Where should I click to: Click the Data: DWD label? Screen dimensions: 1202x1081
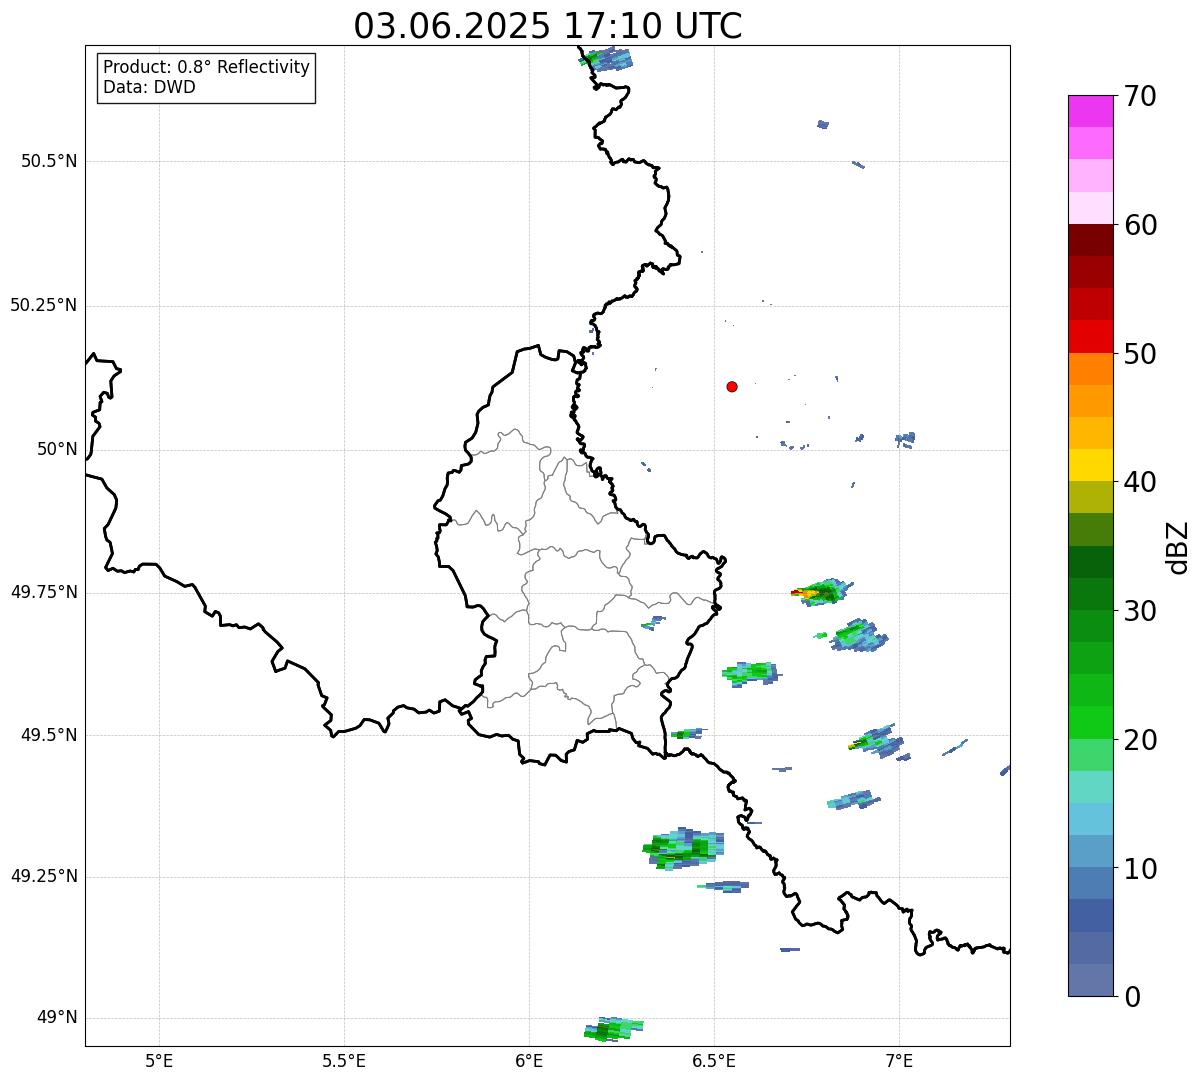[150, 87]
